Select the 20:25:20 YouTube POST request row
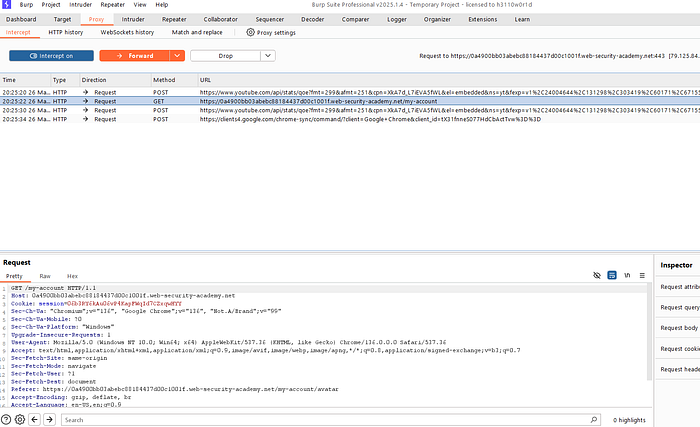Image resolution: width=700 pixels, height=427 pixels. (x=350, y=92)
